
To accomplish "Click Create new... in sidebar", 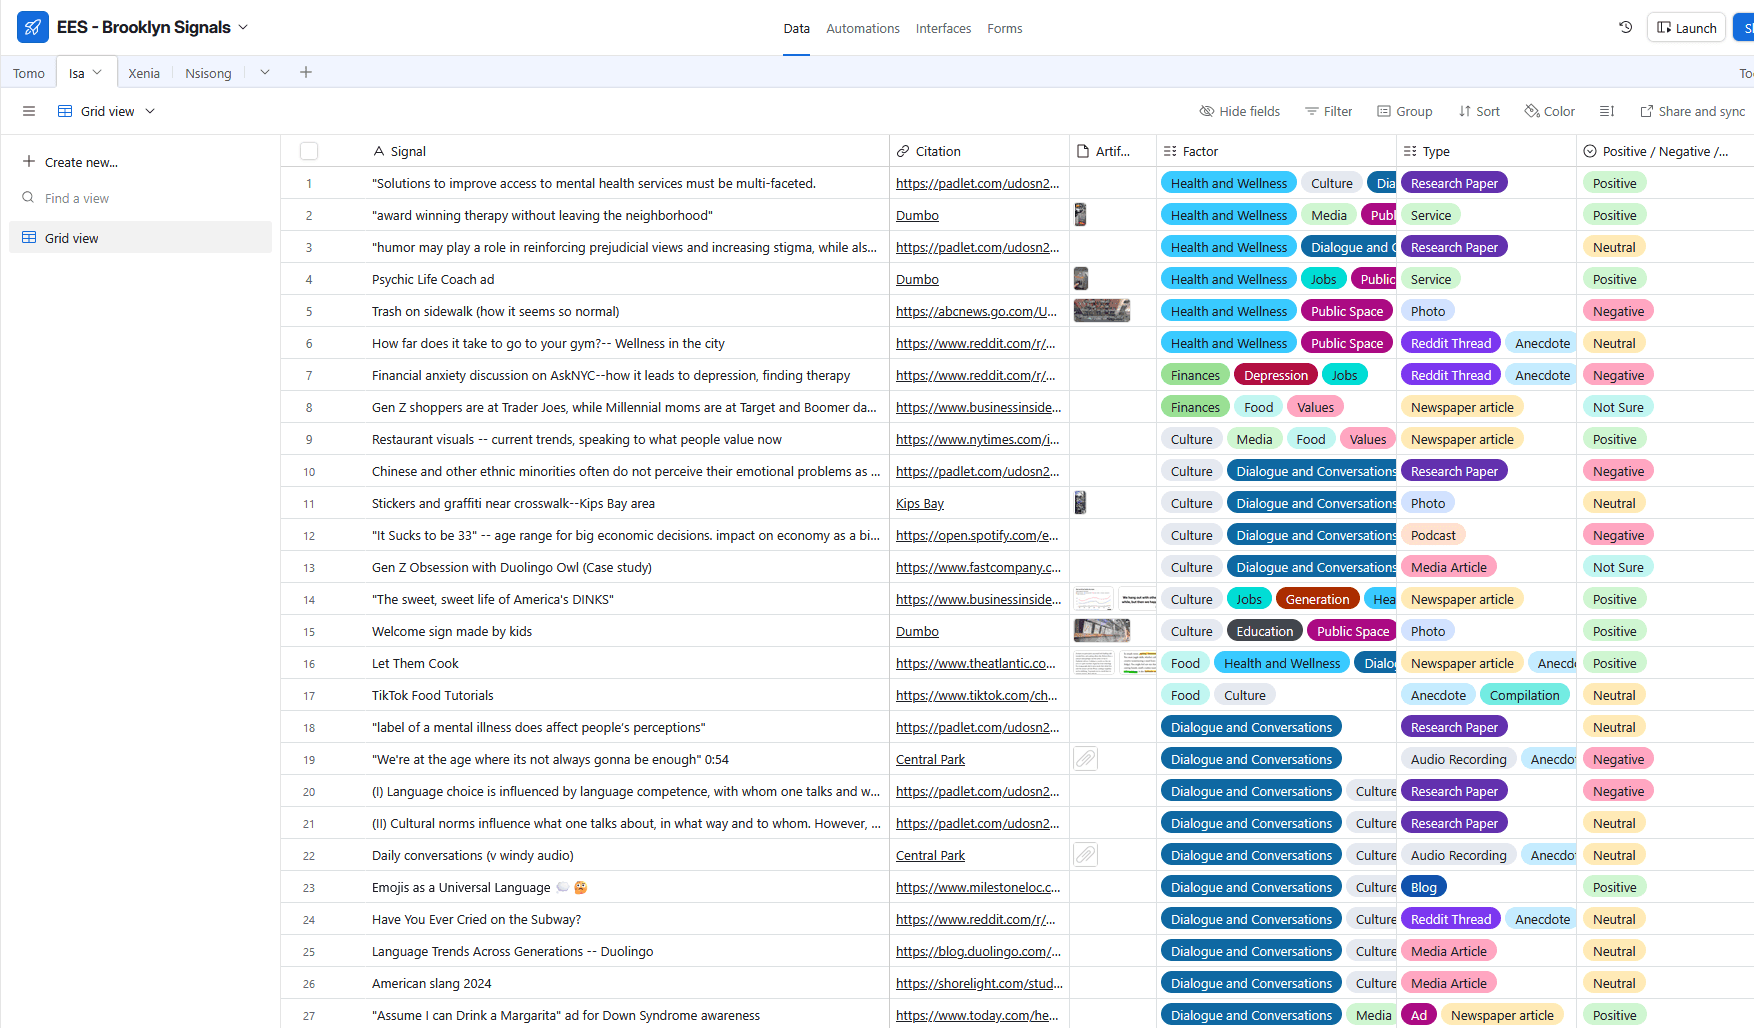I will 81,162.
